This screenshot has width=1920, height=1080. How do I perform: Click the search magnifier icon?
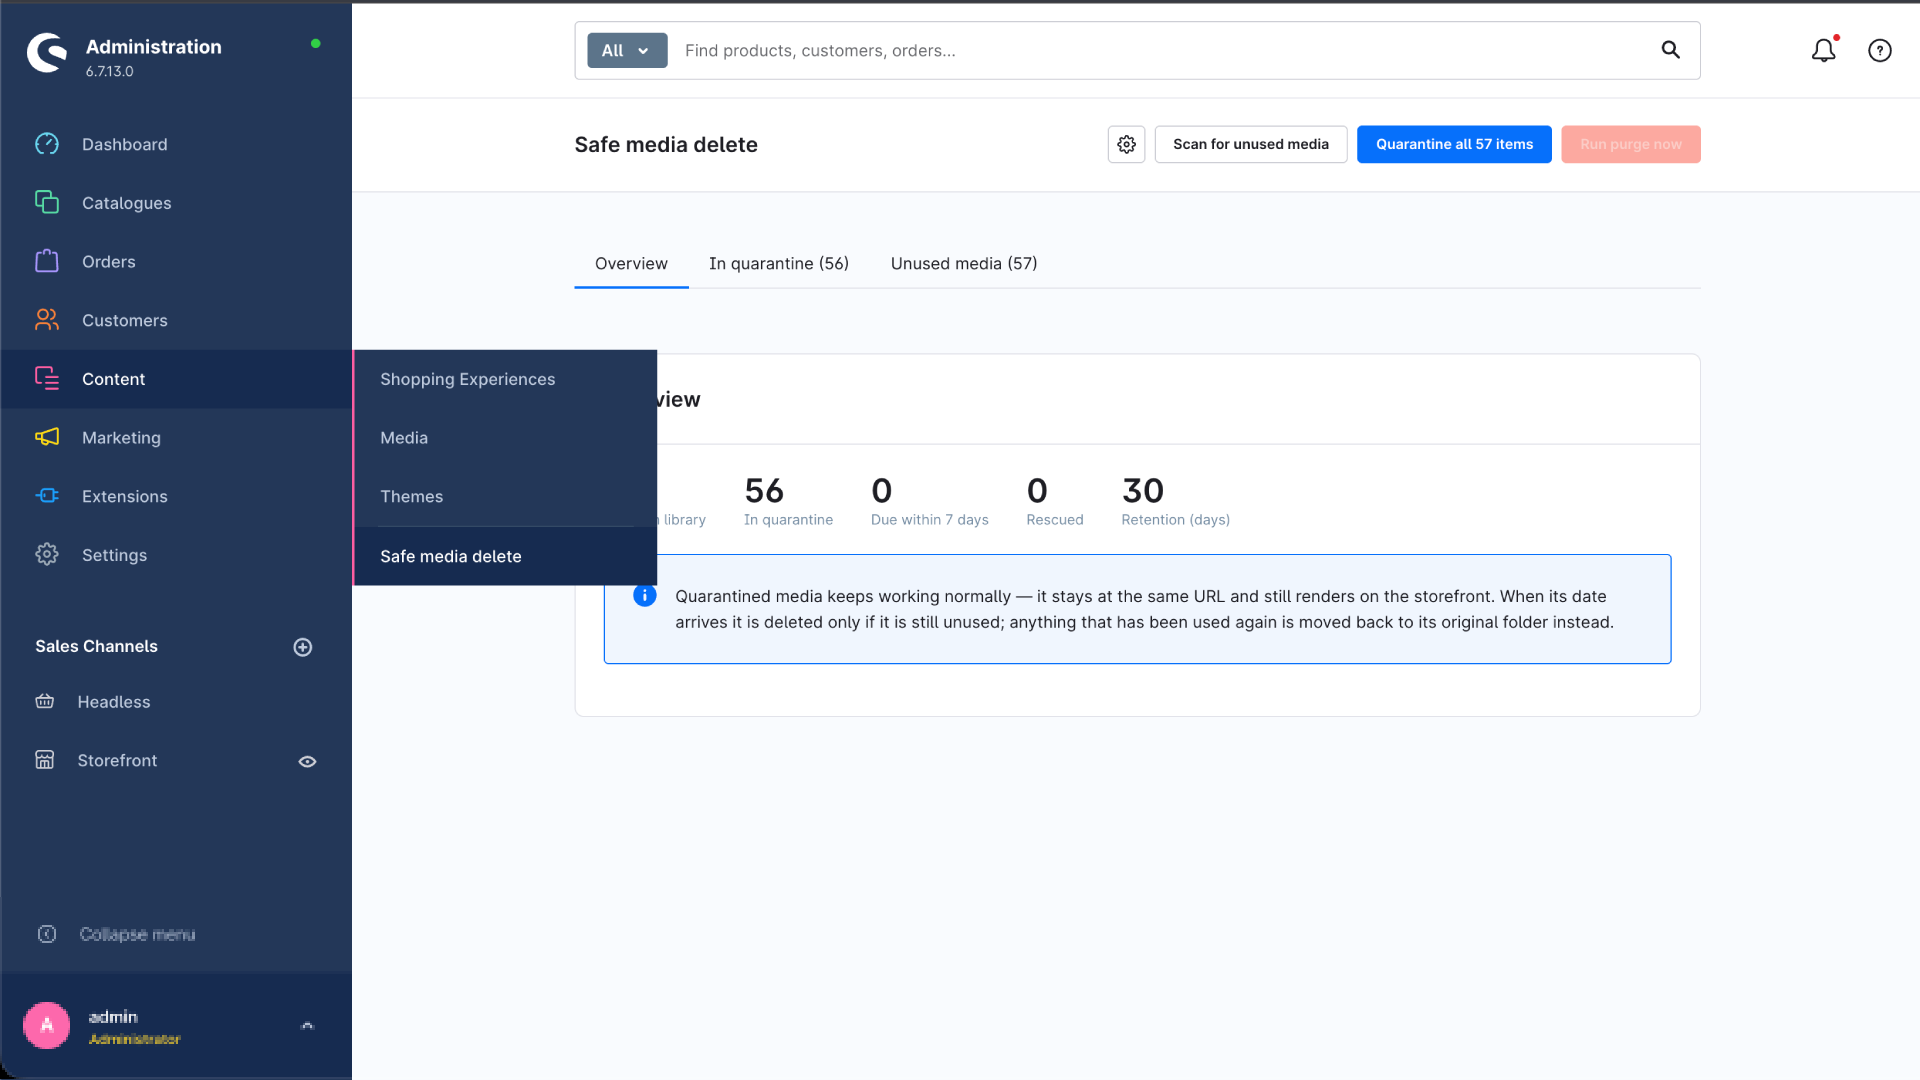point(1671,50)
